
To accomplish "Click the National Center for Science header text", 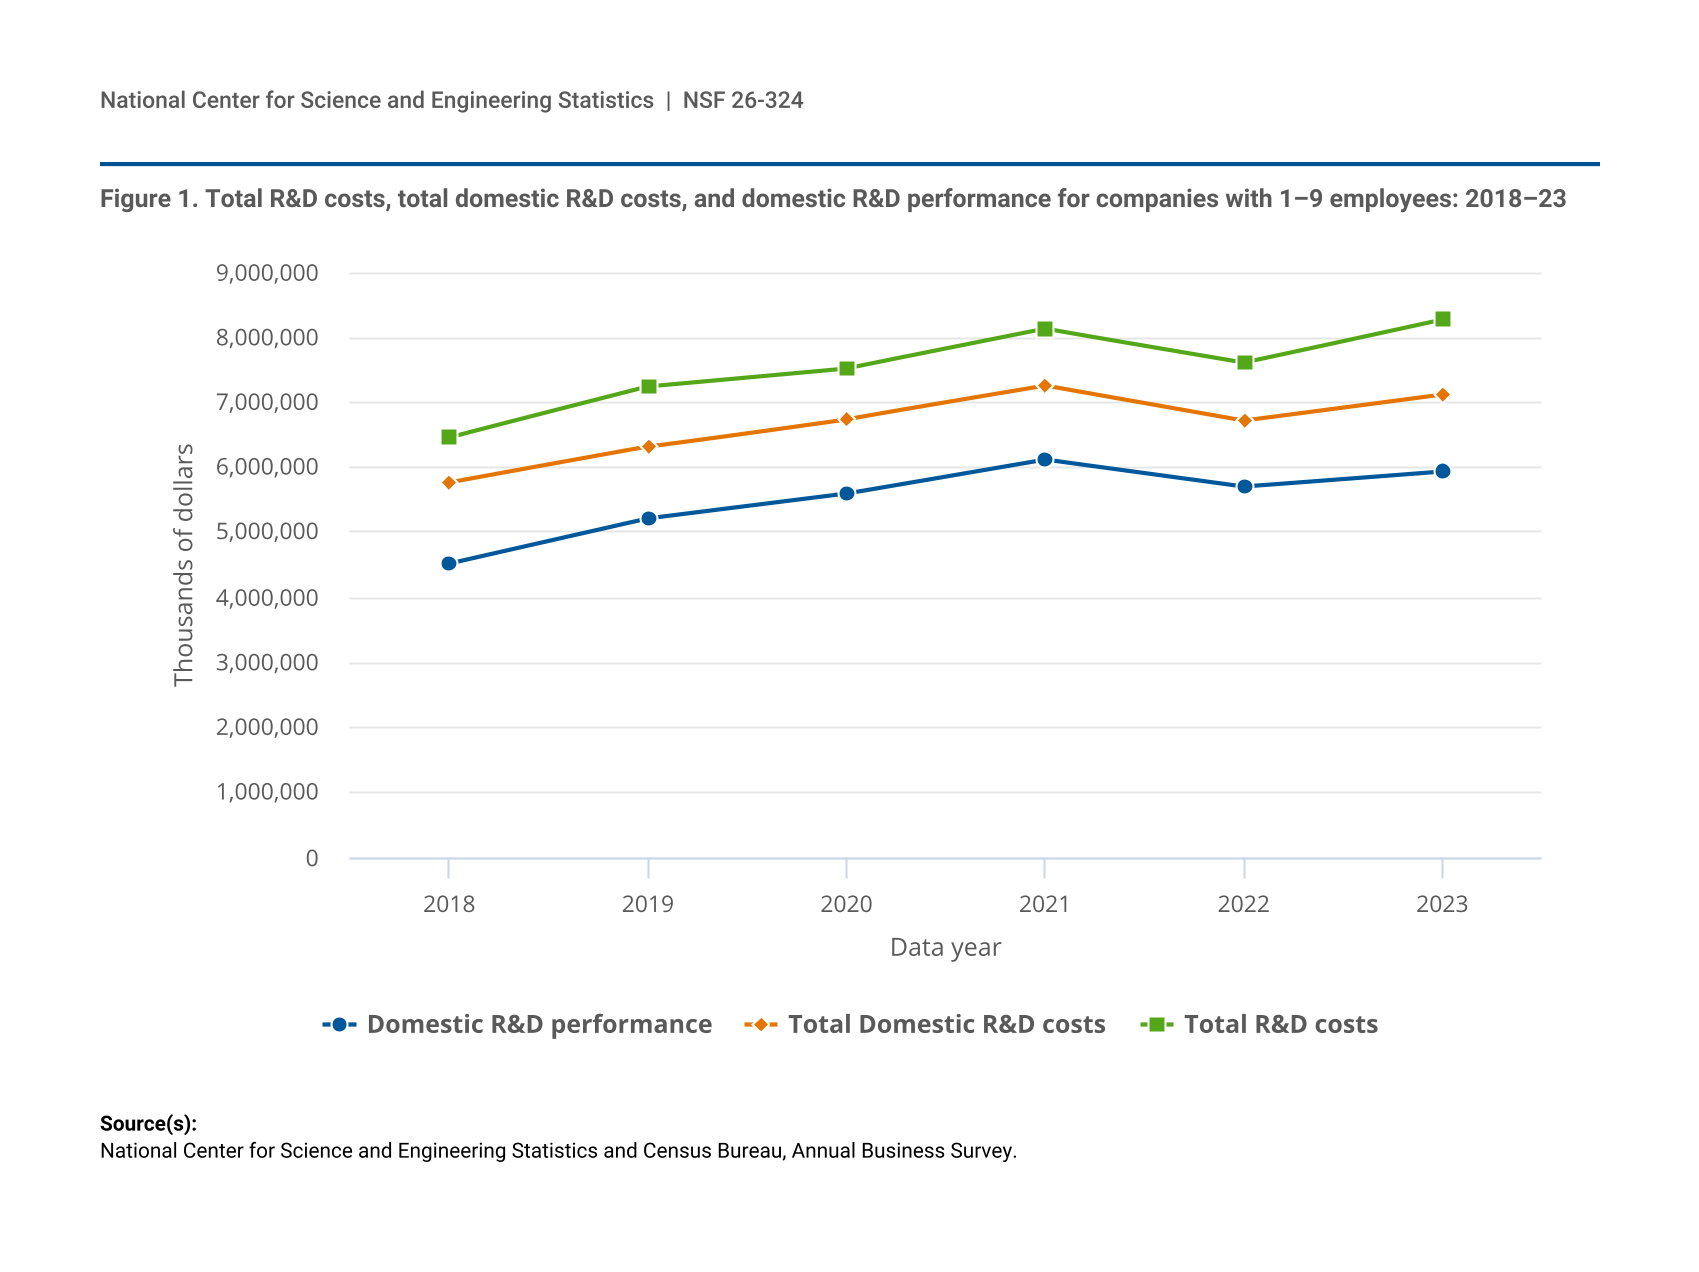I will [377, 100].
